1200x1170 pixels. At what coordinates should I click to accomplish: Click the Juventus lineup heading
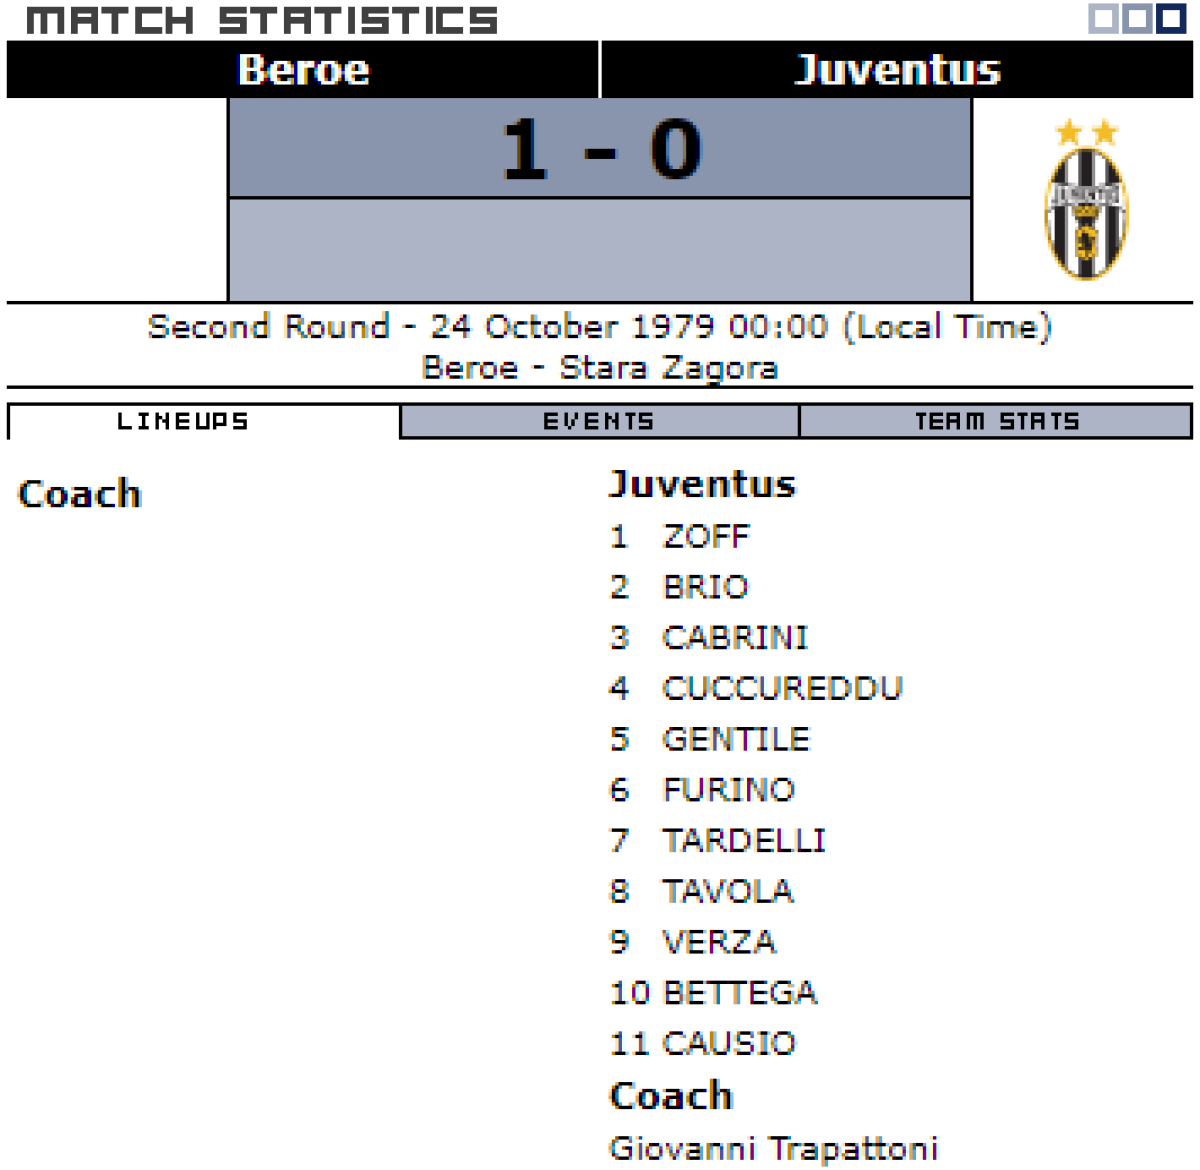(x=702, y=485)
